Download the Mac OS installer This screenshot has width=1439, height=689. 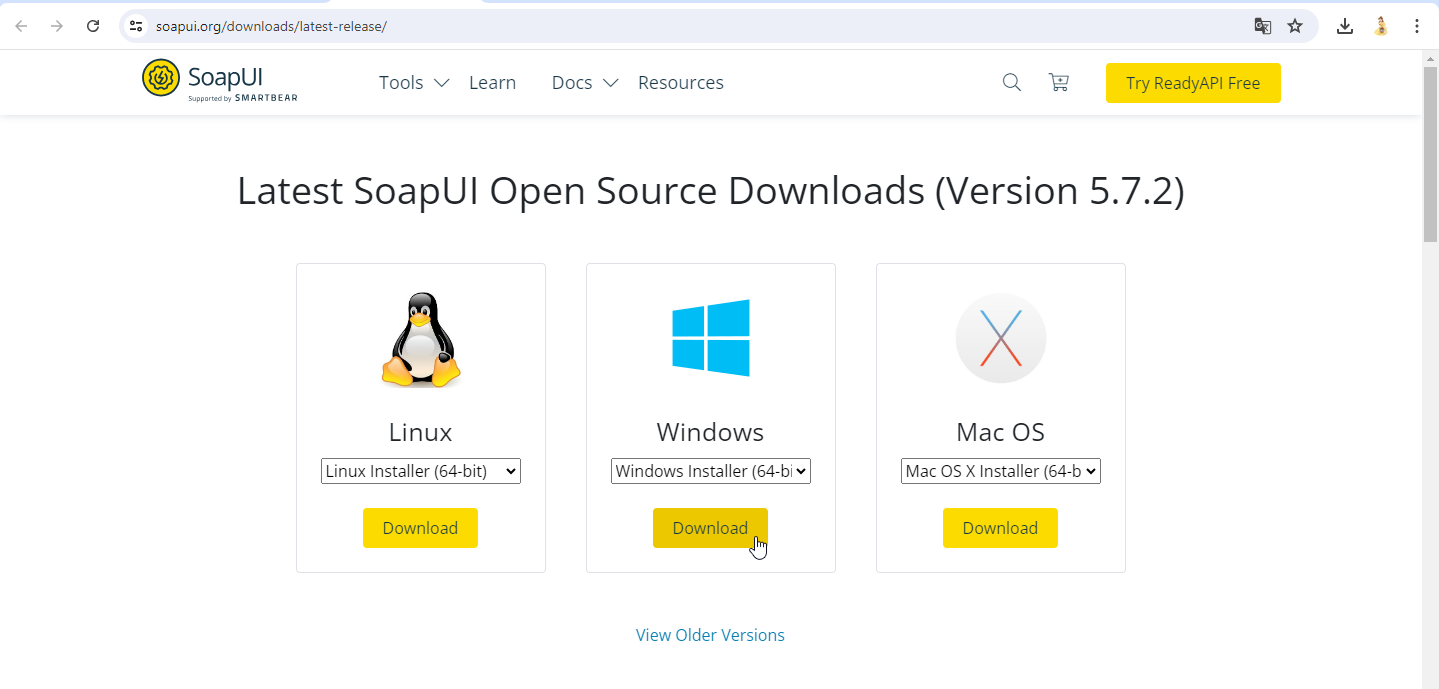tap(1000, 528)
